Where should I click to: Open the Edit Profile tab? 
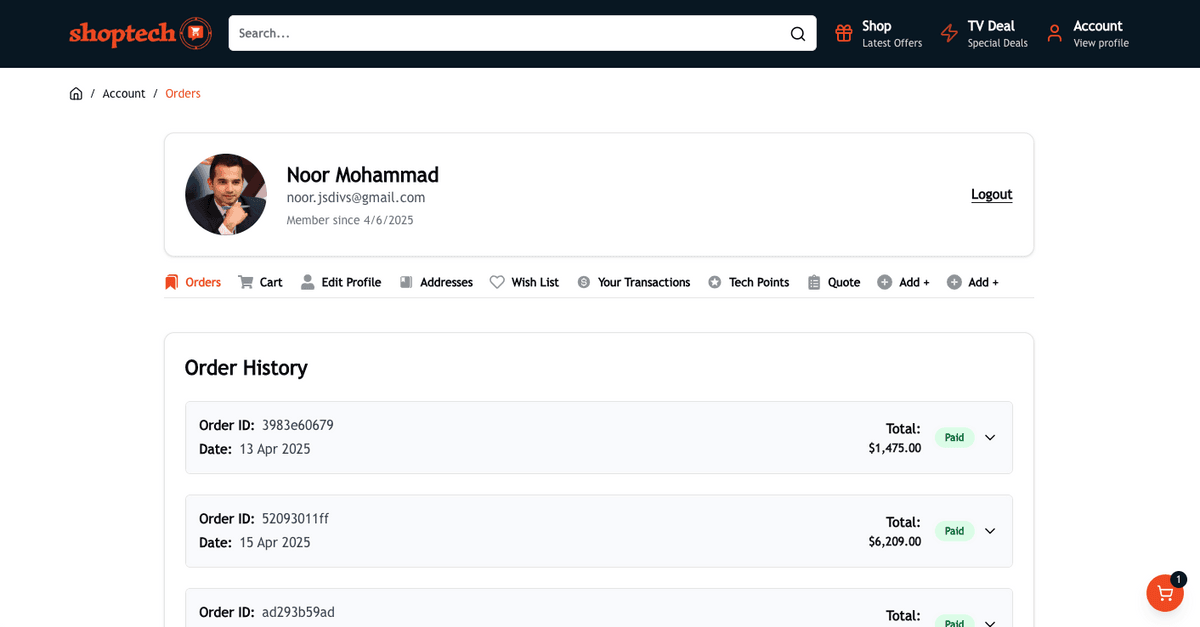[x=341, y=282]
